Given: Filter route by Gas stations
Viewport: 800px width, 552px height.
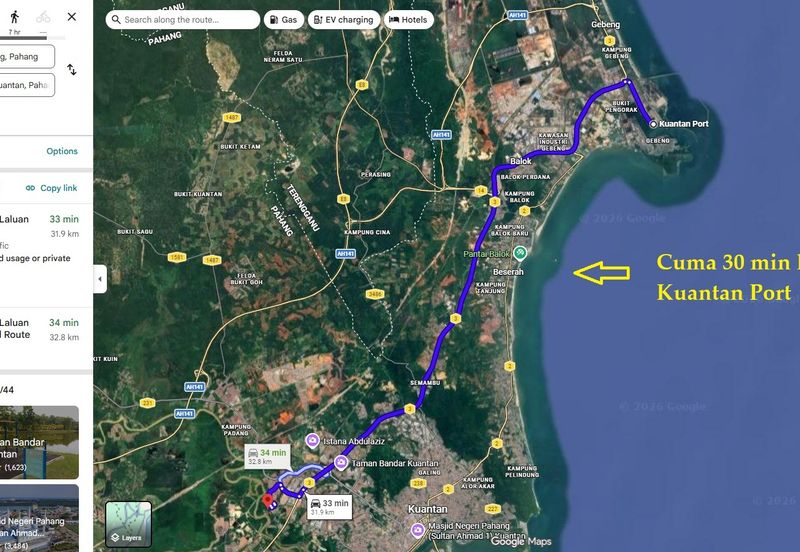Looking at the screenshot, I should click(284, 19).
